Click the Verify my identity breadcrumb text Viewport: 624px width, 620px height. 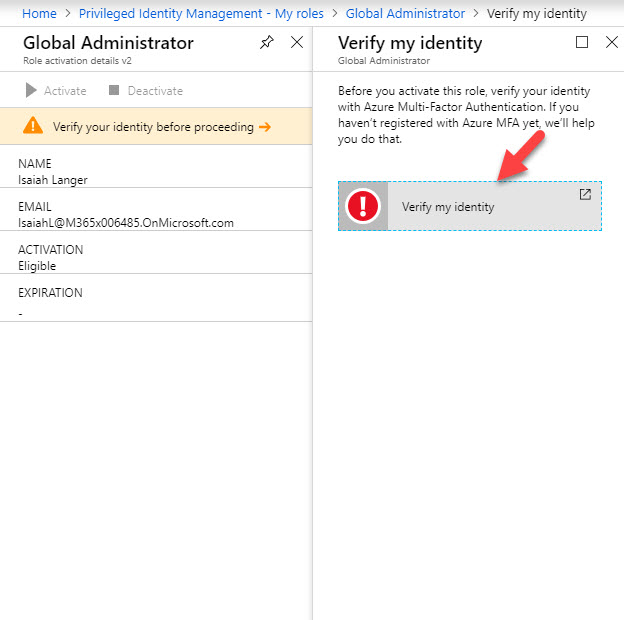point(536,14)
